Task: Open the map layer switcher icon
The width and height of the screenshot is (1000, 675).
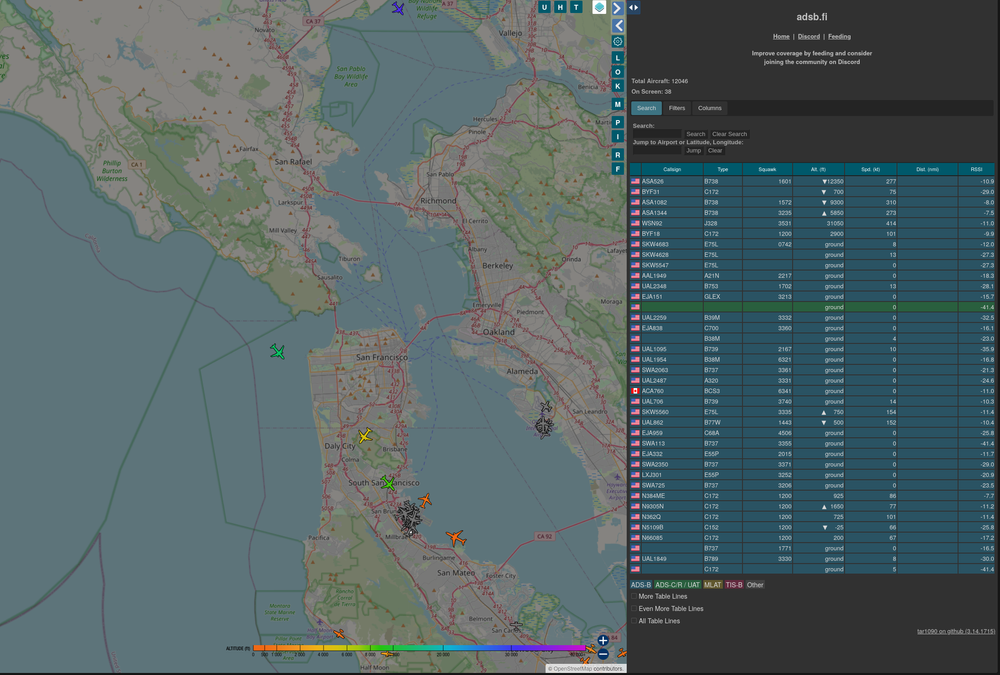Action: (598, 7)
